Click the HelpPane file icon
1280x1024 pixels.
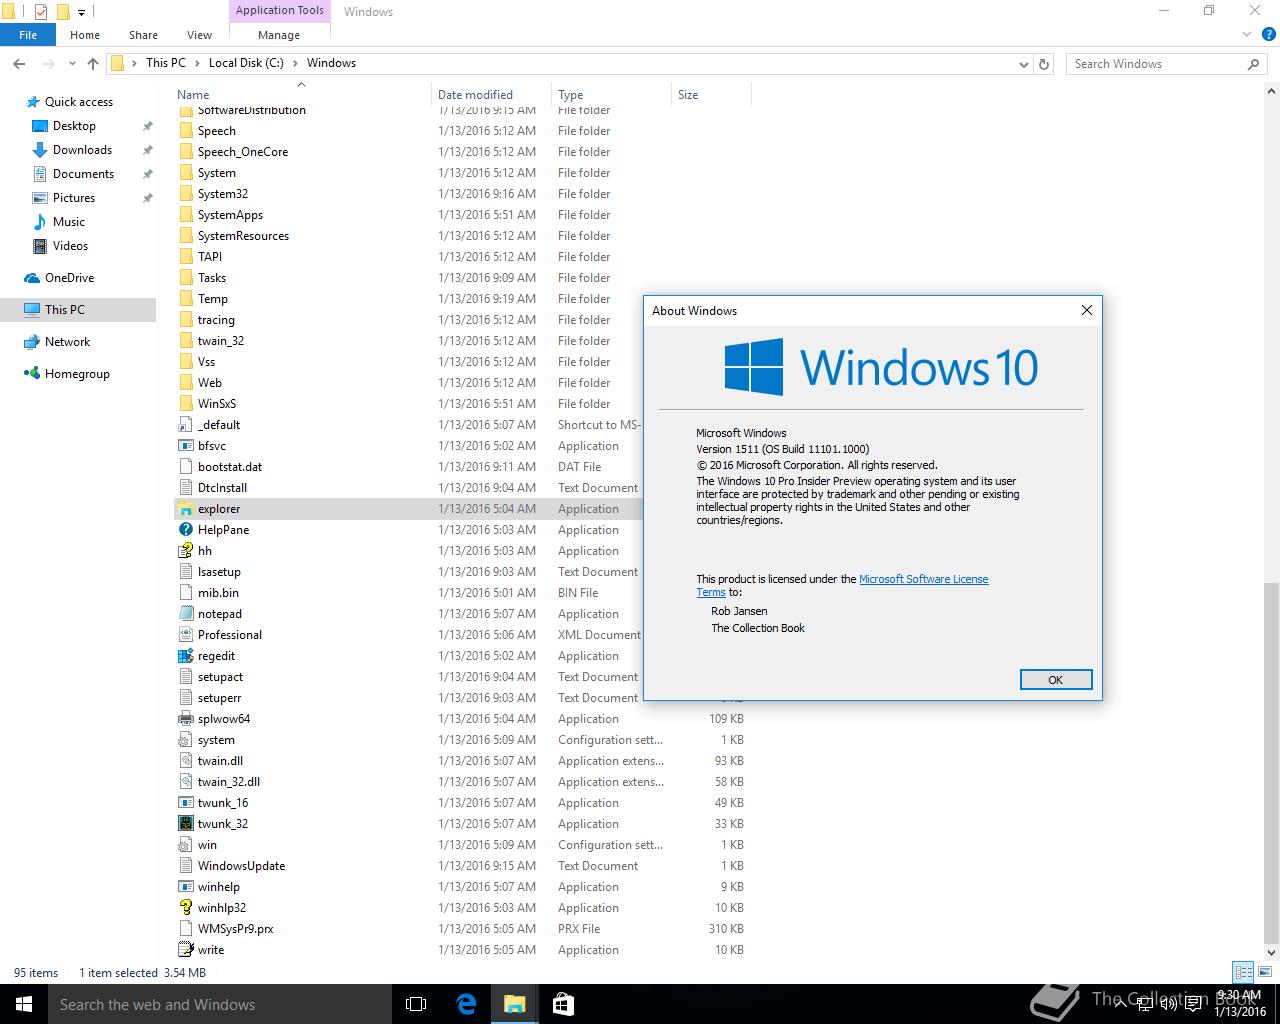[x=185, y=530]
